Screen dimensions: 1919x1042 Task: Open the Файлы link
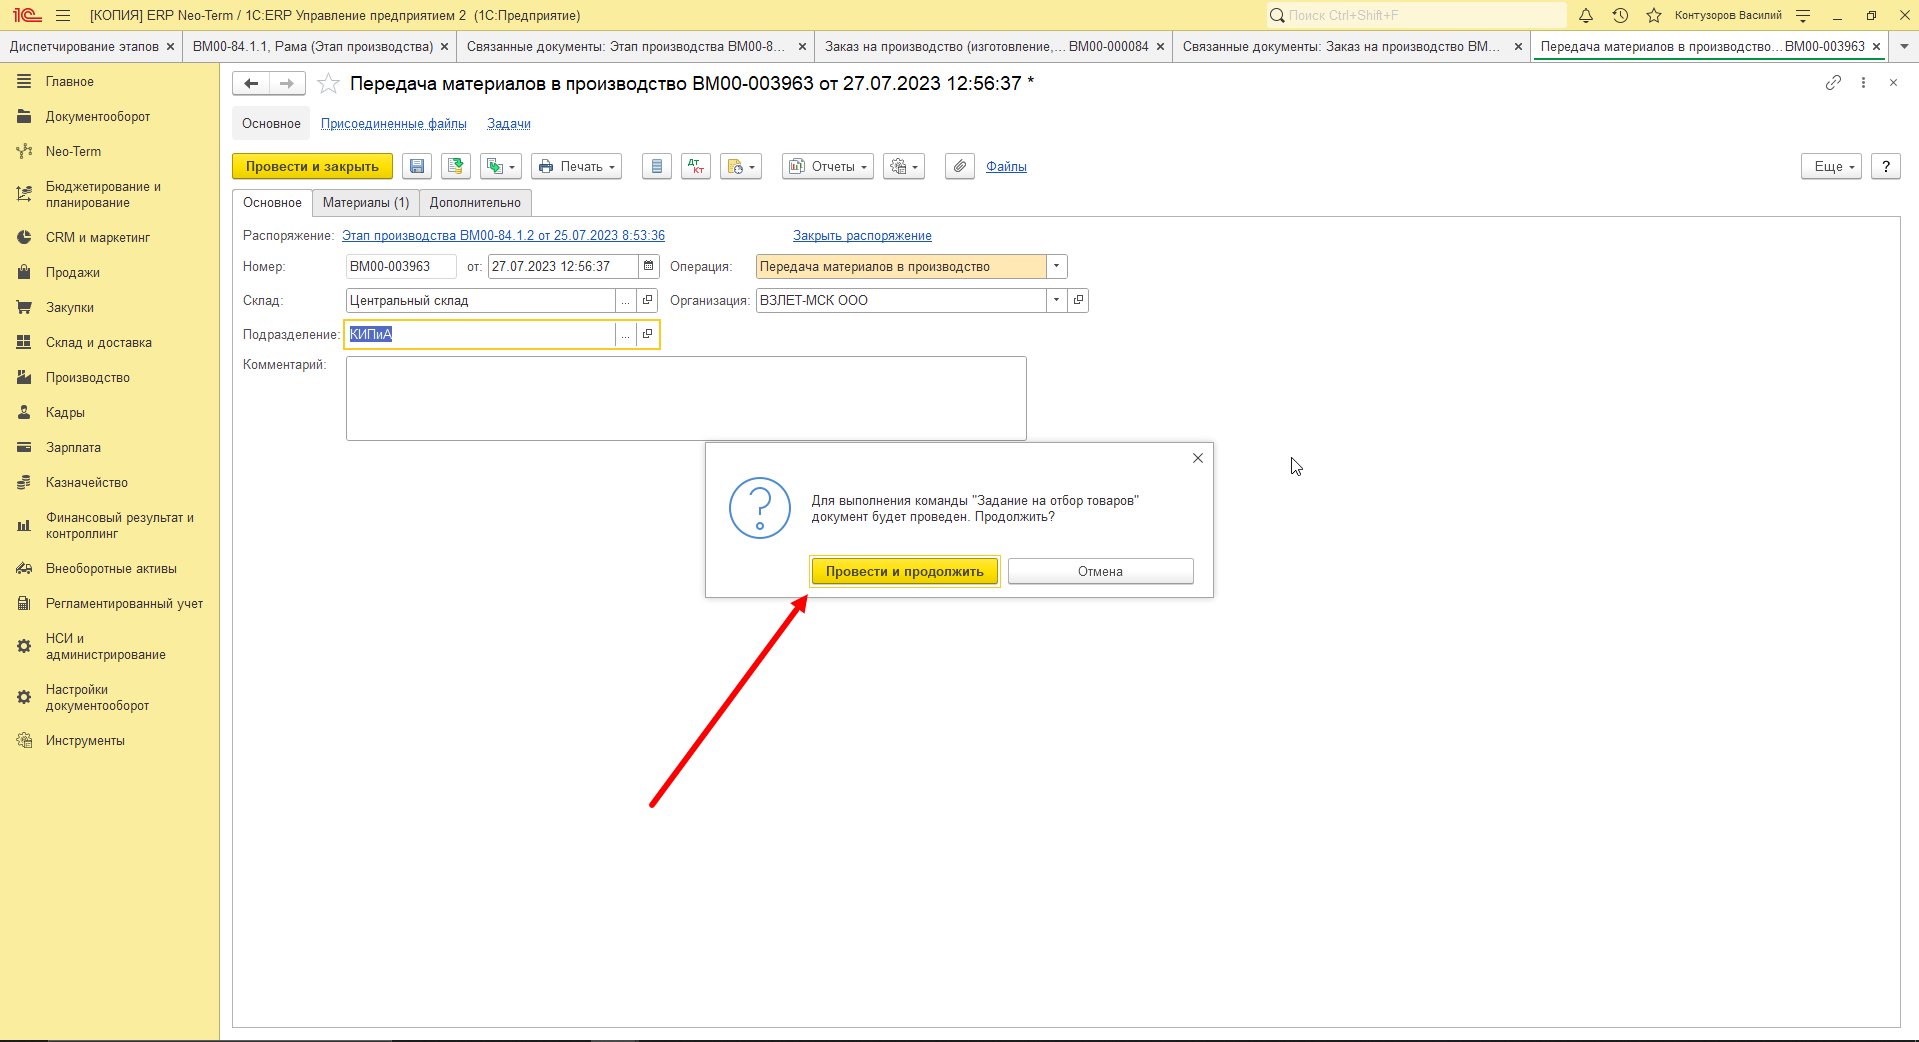1006,167
